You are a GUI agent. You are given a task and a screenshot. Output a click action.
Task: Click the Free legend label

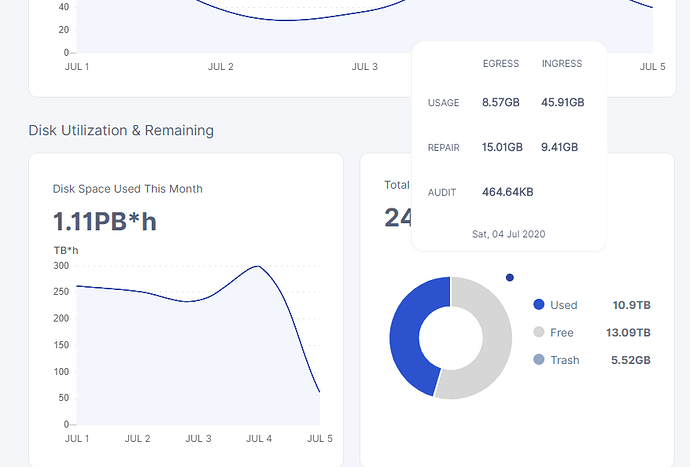pyautogui.click(x=562, y=332)
